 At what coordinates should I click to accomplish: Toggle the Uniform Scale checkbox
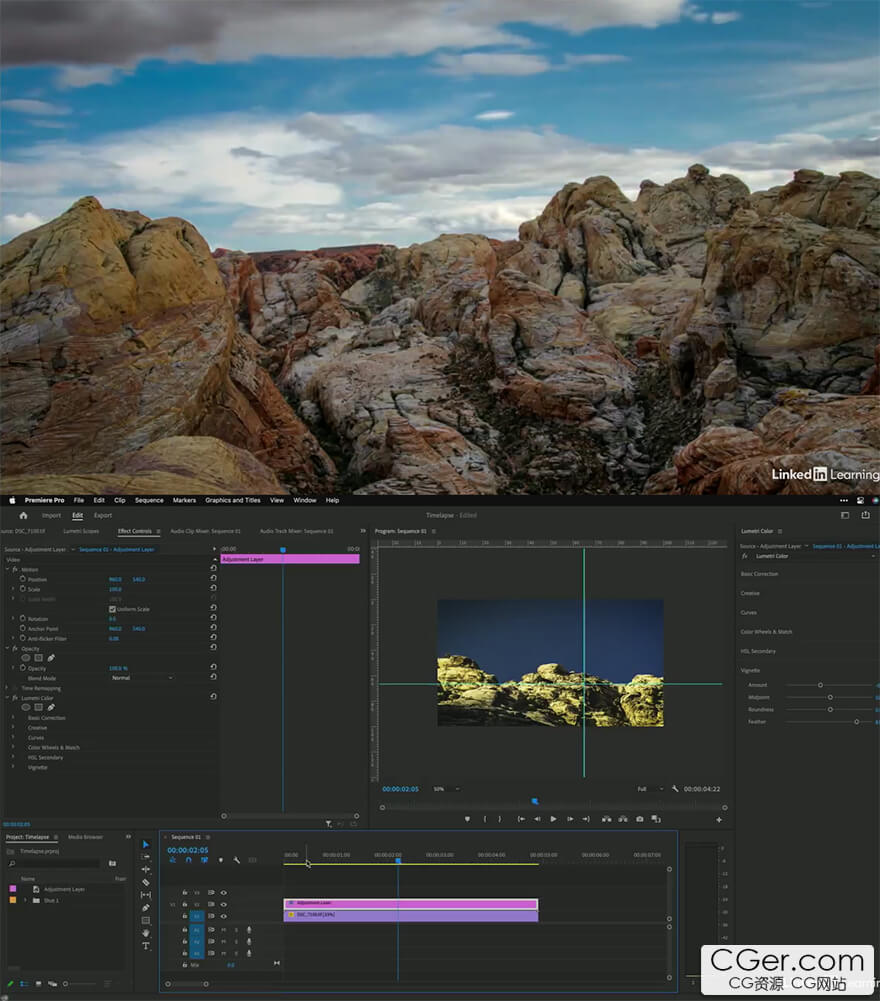(112, 609)
